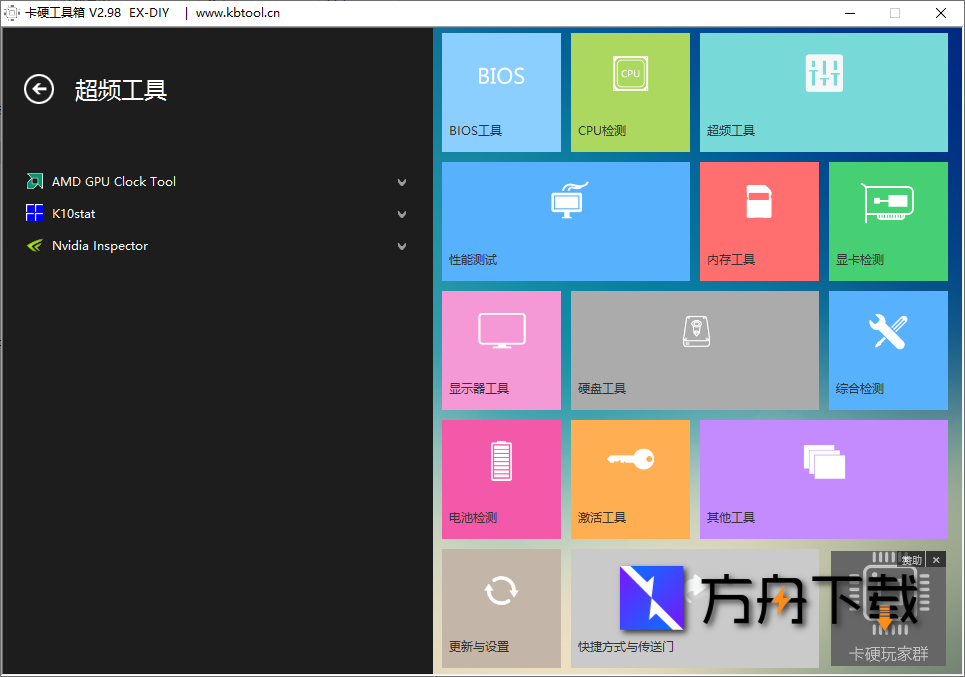Select the CPU检测 tile
Screen dimensions: 965x677
[629, 92]
